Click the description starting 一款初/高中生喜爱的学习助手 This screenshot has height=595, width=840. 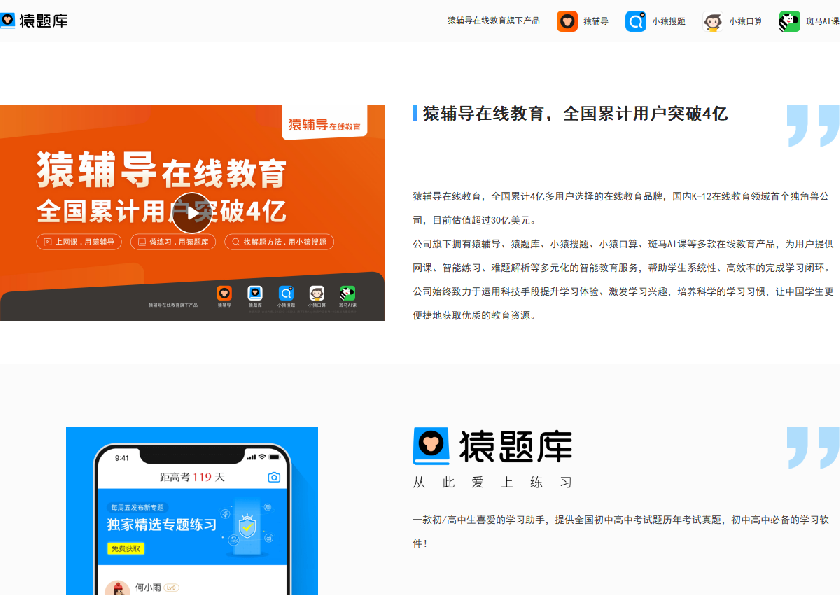click(x=620, y=531)
